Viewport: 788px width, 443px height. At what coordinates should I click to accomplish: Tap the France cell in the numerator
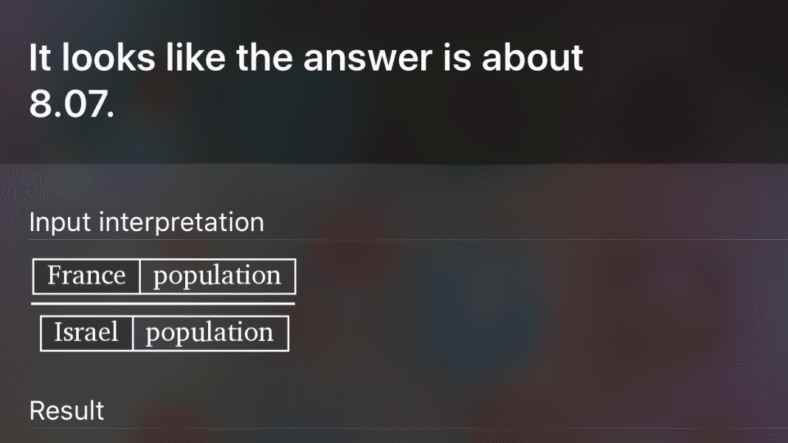(86, 276)
